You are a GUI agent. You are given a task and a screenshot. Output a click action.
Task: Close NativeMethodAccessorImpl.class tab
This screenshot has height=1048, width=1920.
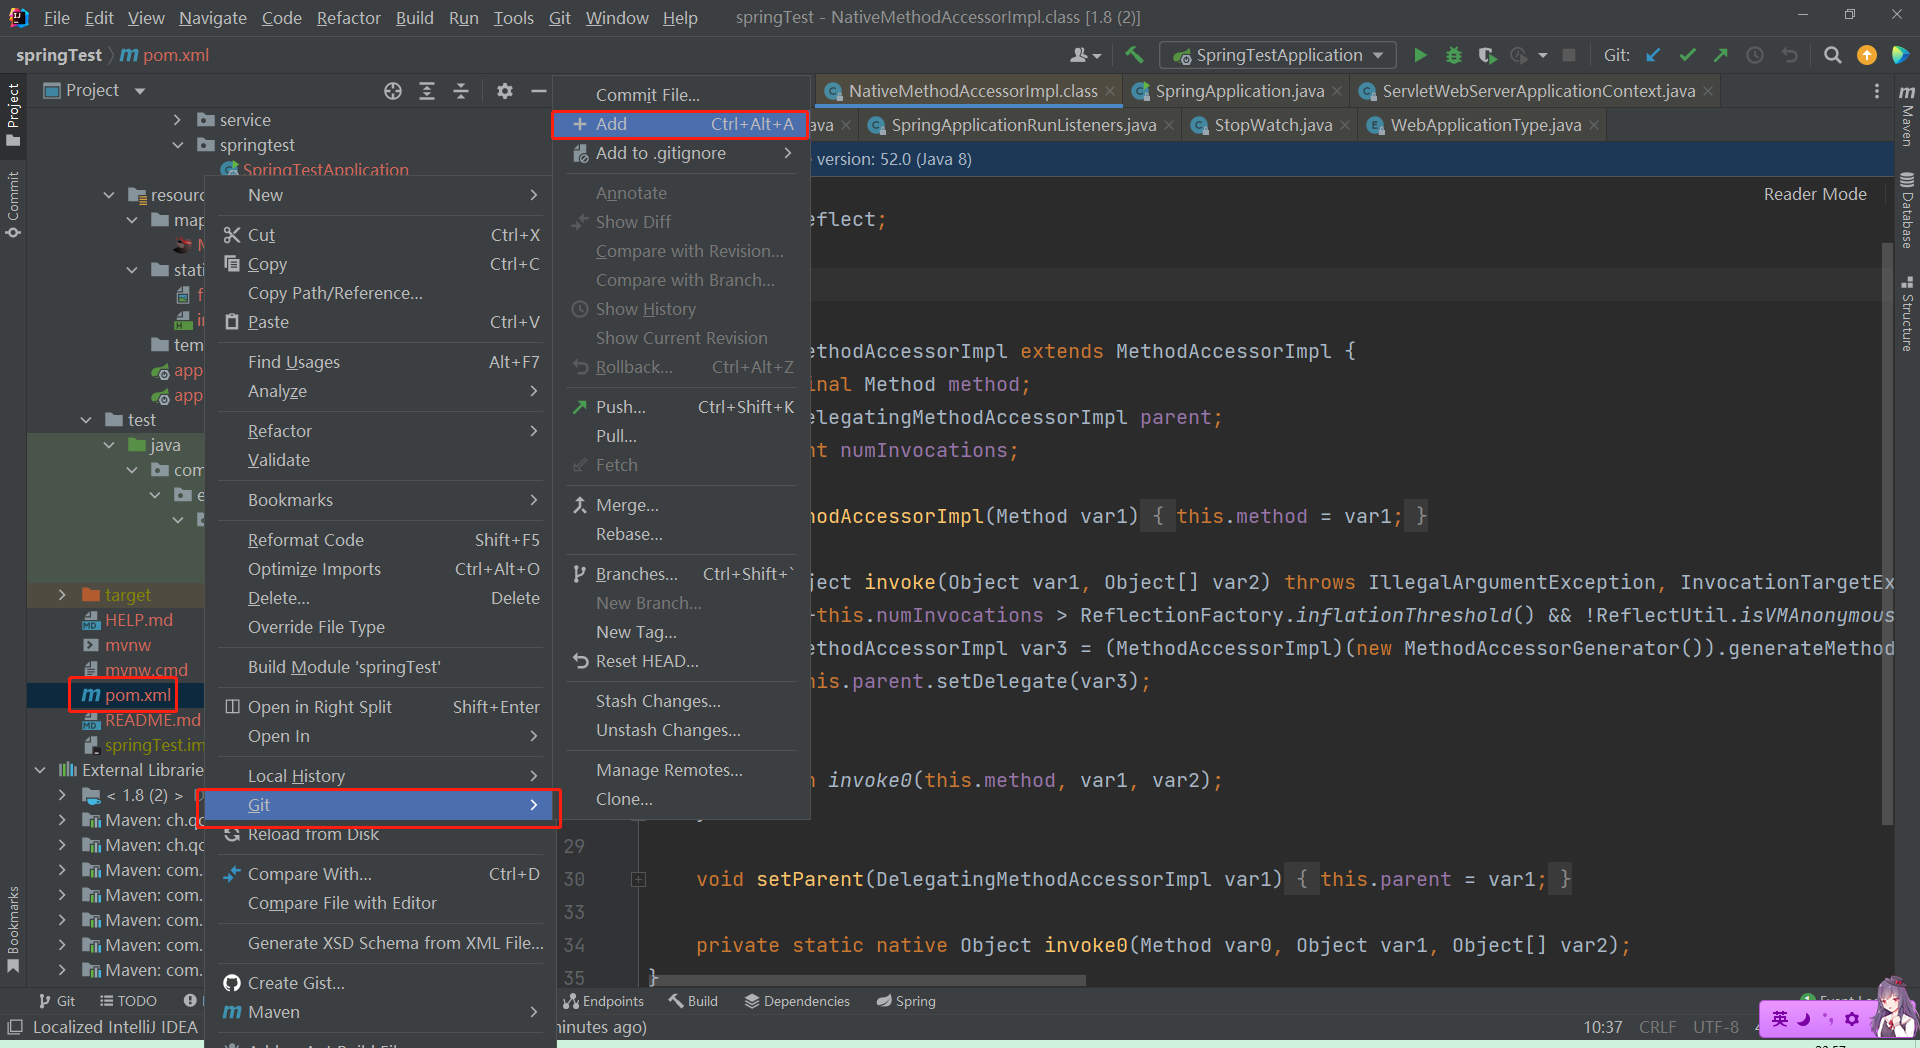click(x=1110, y=91)
